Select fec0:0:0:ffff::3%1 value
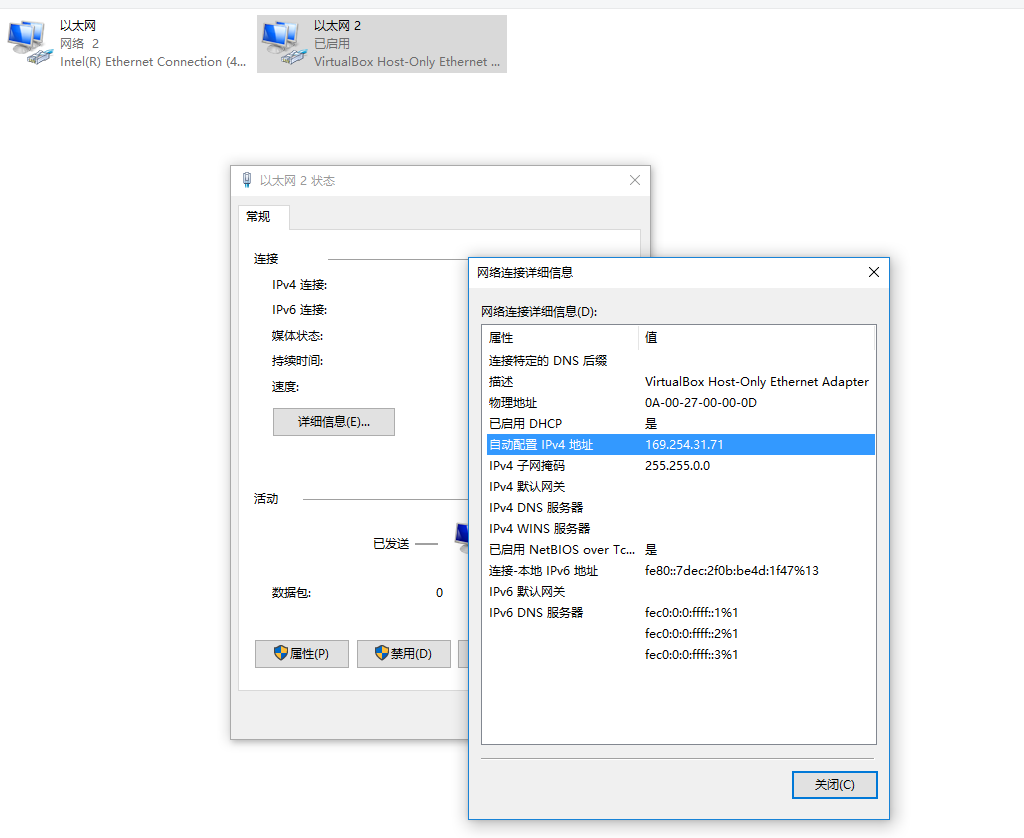The width and height of the screenshot is (1024, 838). click(x=691, y=654)
